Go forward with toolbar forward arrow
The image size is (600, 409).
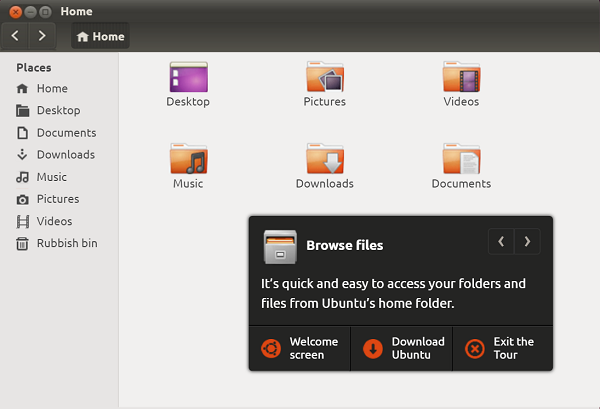pos(42,36)
